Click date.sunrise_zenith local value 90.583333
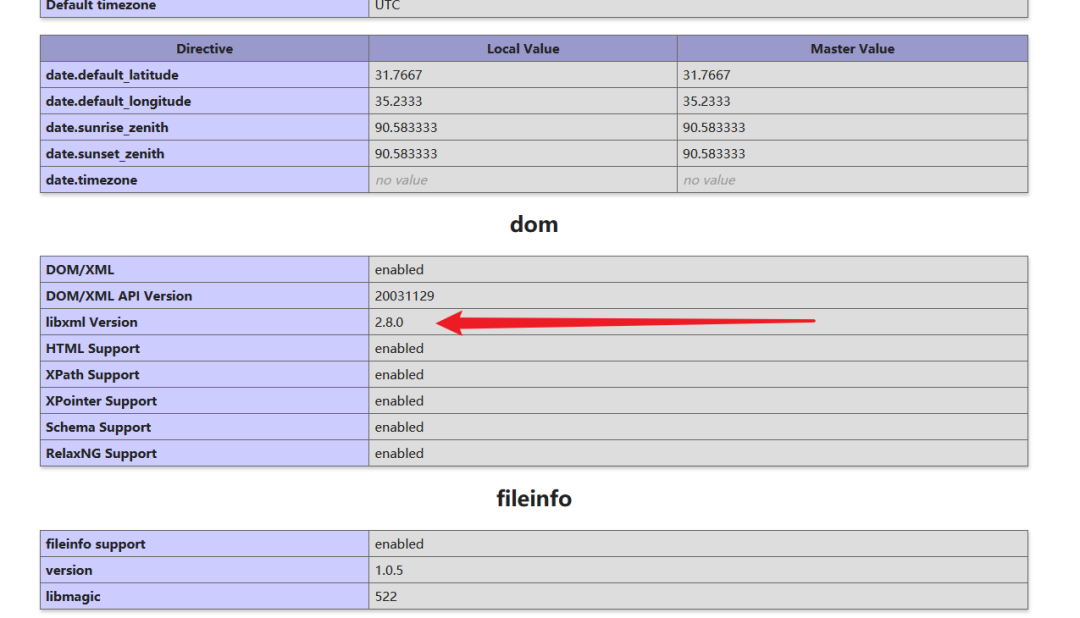1080x618 pixels. point(406,127)
